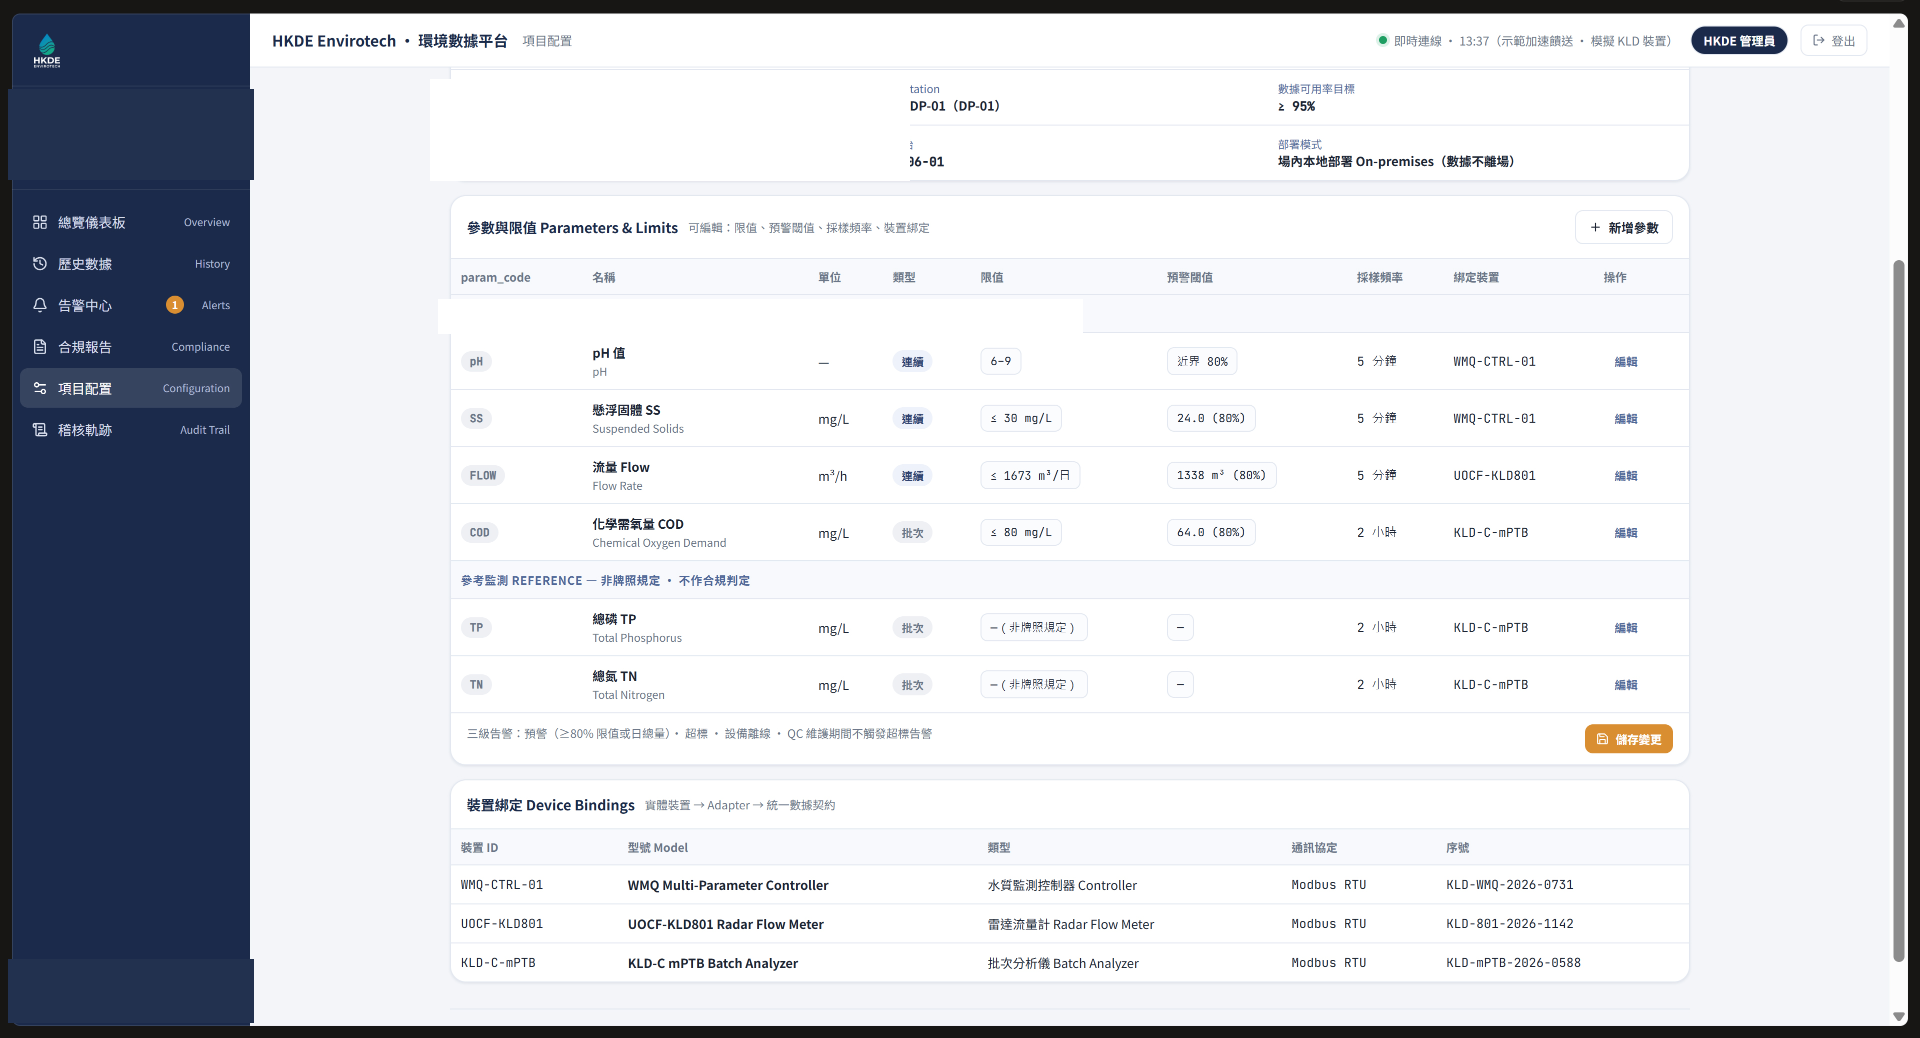Click the param_code column header
The height and width of the screenshot is (1038, 1920).
(495, 277)
